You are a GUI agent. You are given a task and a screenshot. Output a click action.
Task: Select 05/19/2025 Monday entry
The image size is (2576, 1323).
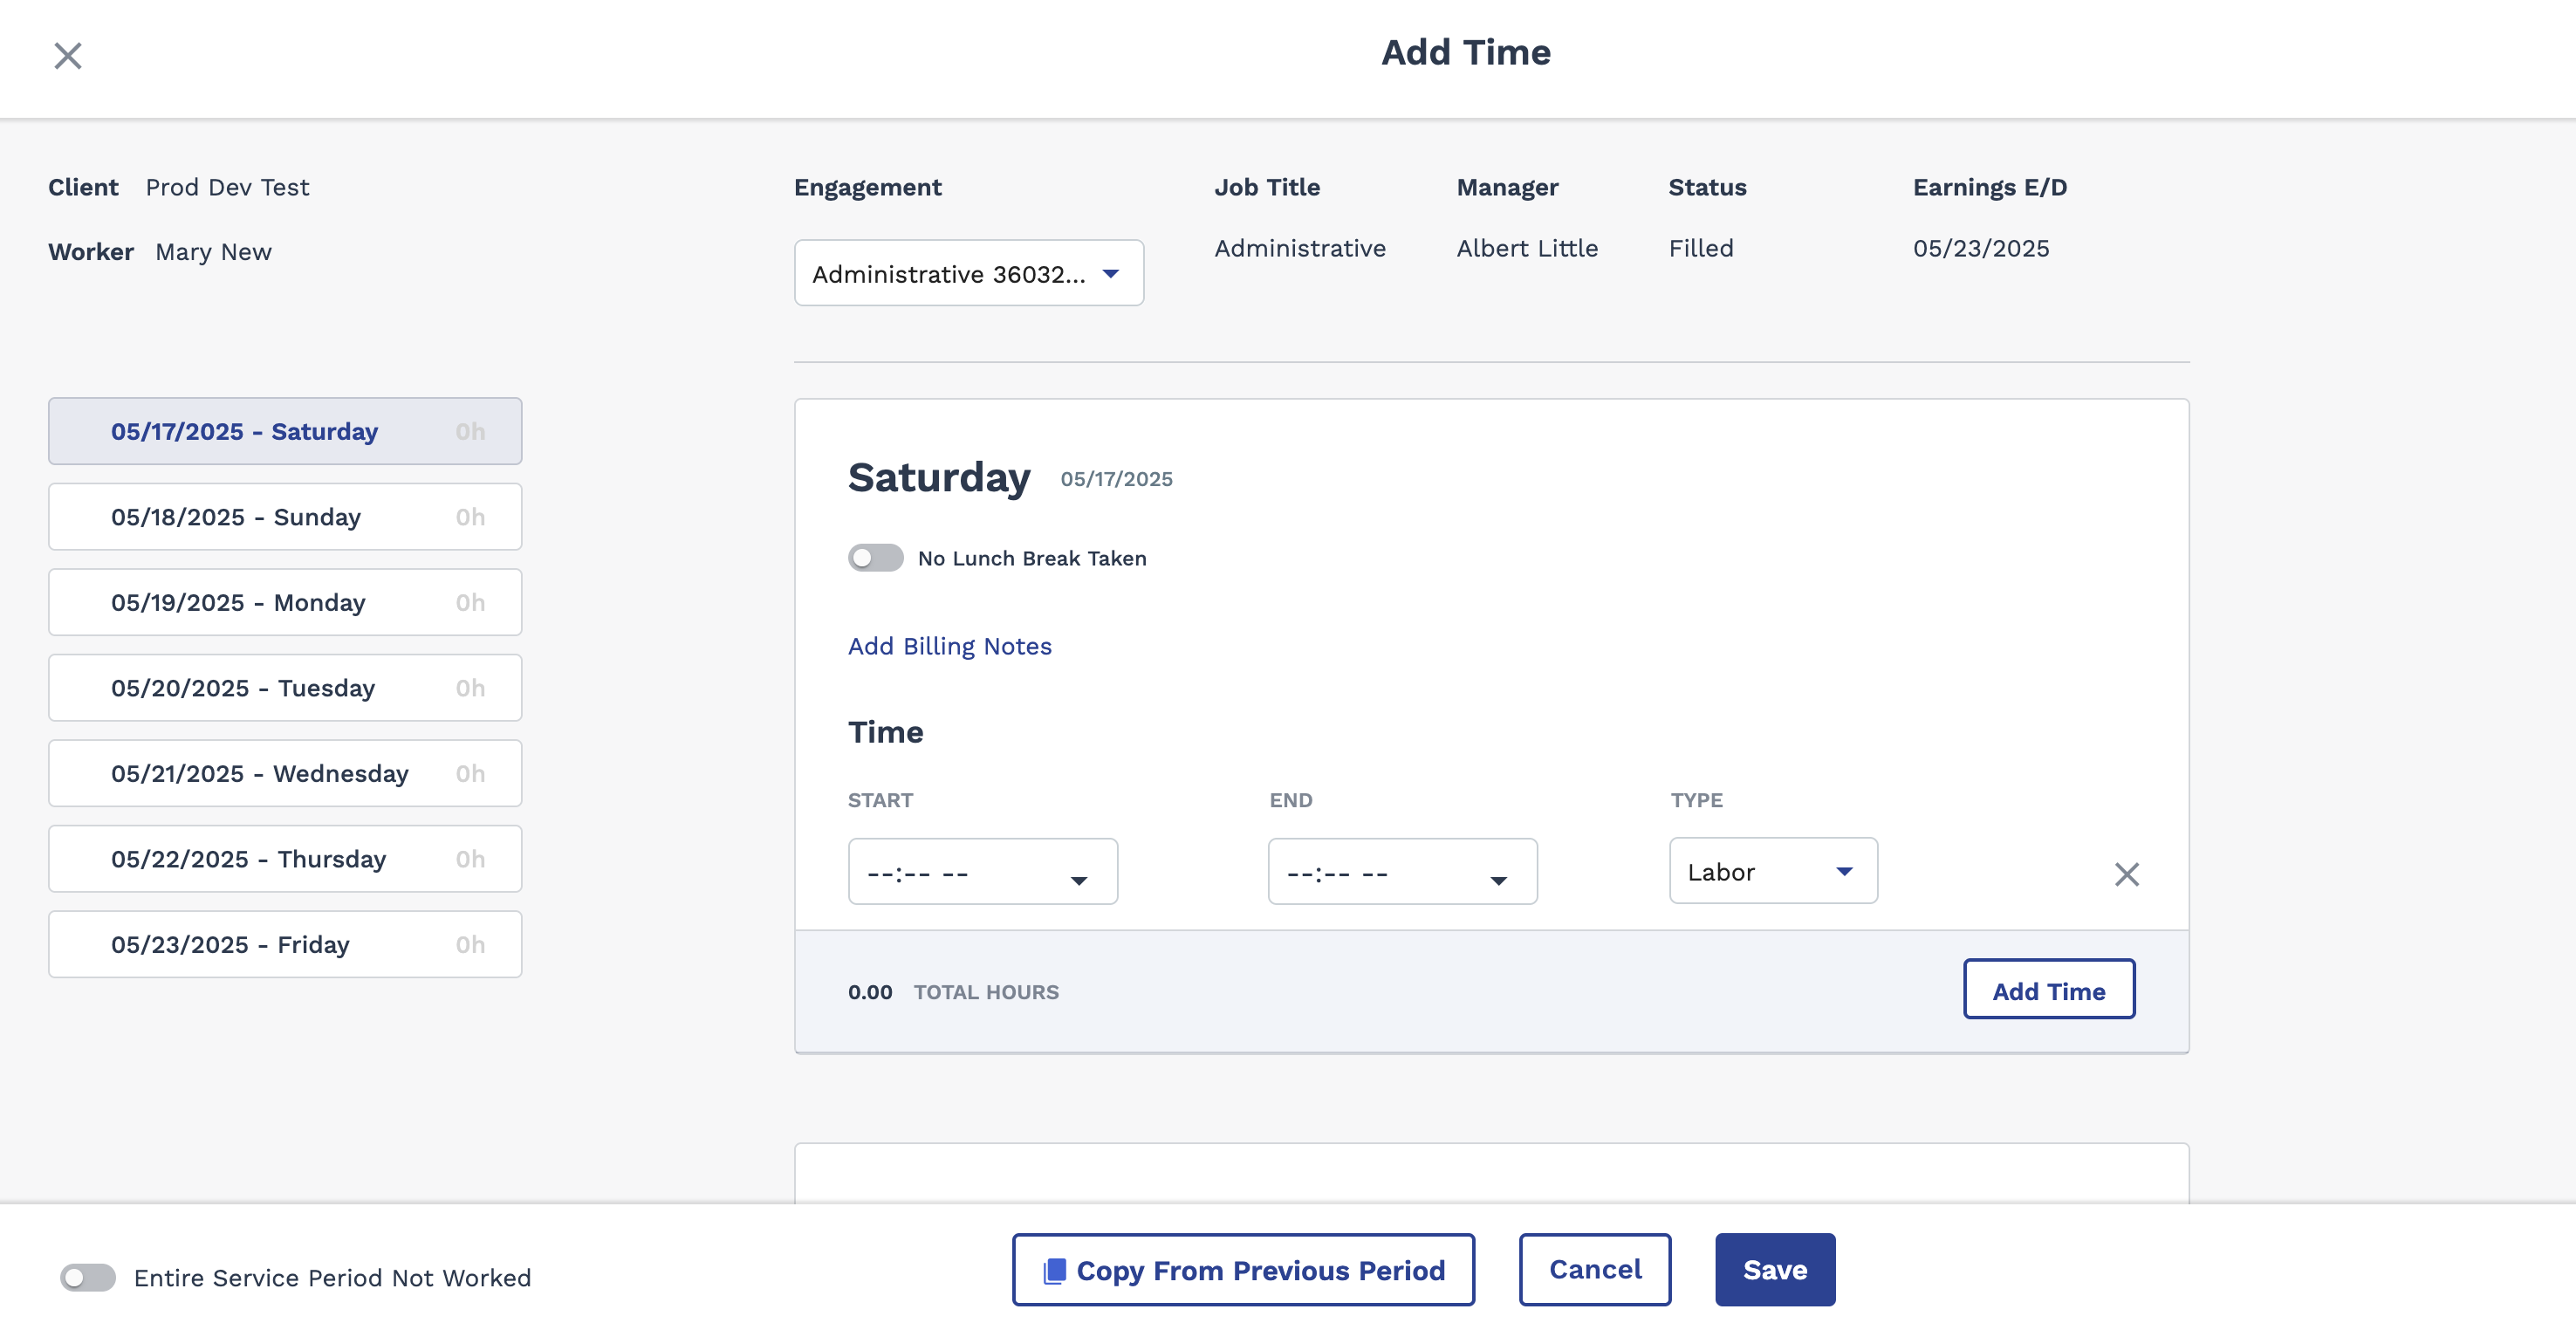(x=285, y=602)
